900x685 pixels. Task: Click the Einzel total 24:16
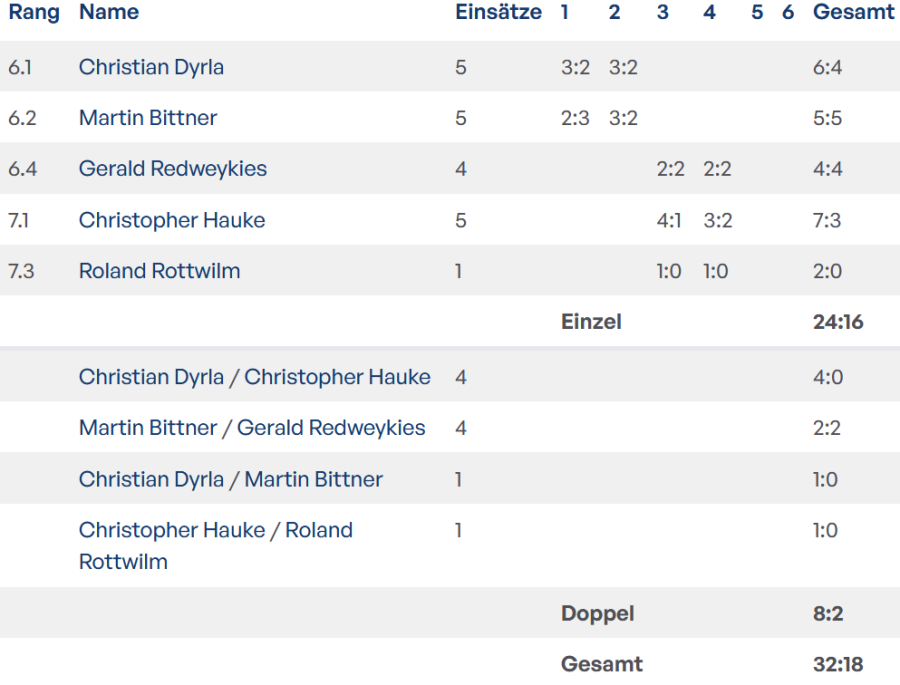point(838,322)
